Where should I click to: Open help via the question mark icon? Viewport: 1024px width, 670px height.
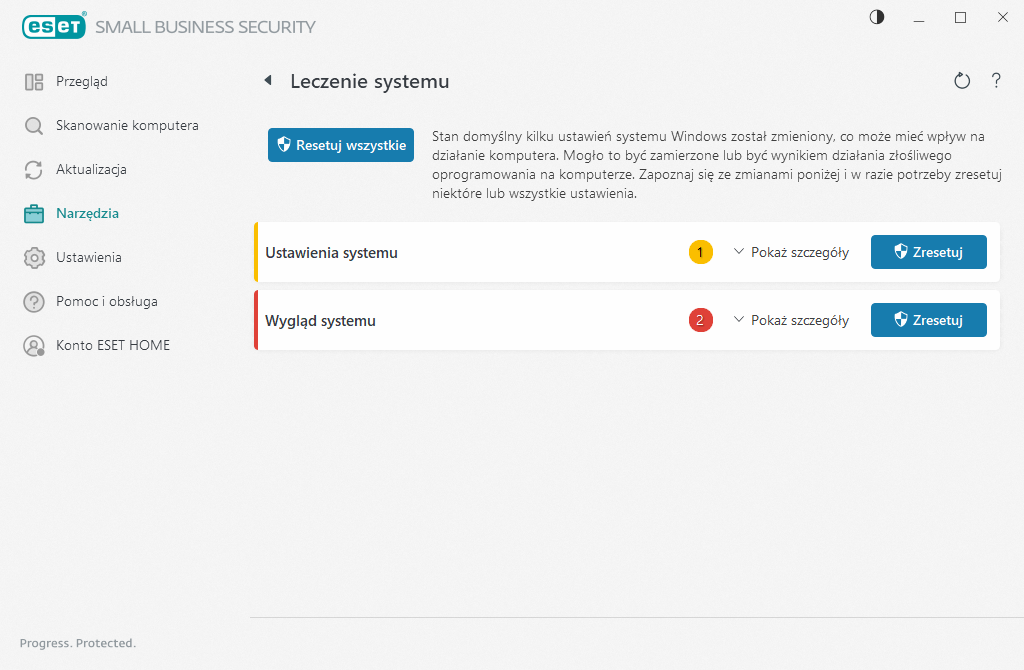coord(996,81)
